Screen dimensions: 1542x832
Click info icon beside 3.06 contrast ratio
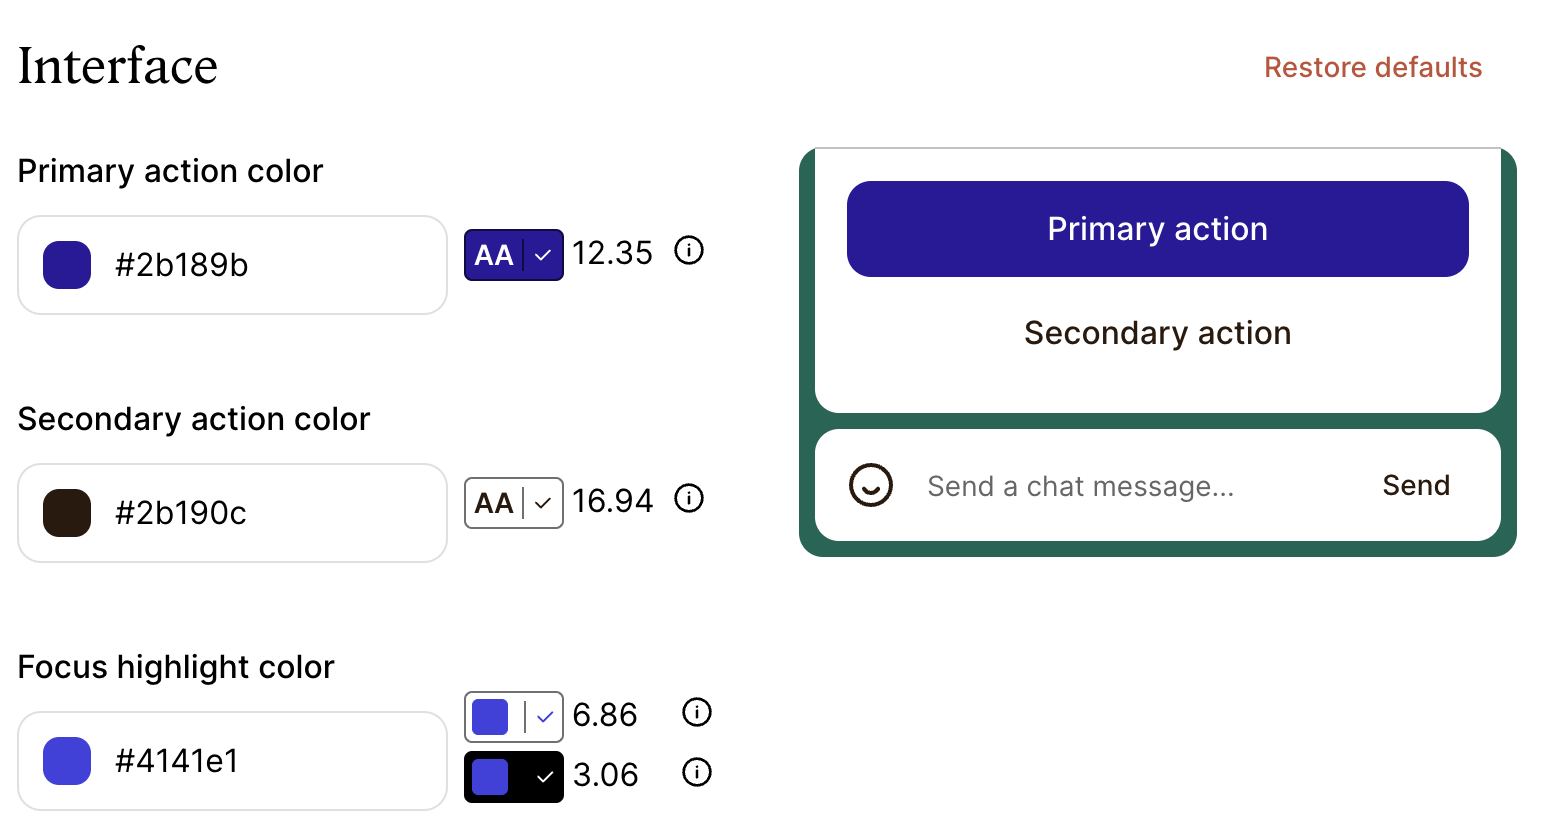click(696, 772)
